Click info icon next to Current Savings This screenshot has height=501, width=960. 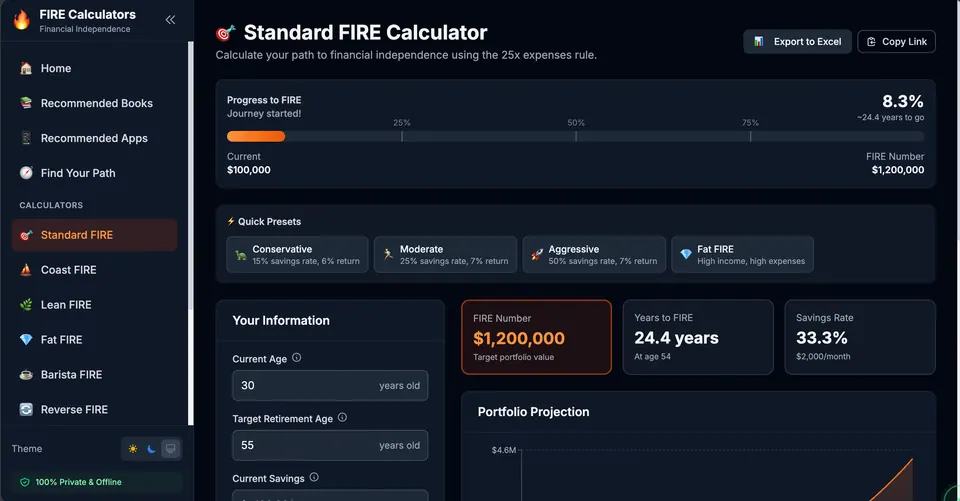click(x=314, y=477)
